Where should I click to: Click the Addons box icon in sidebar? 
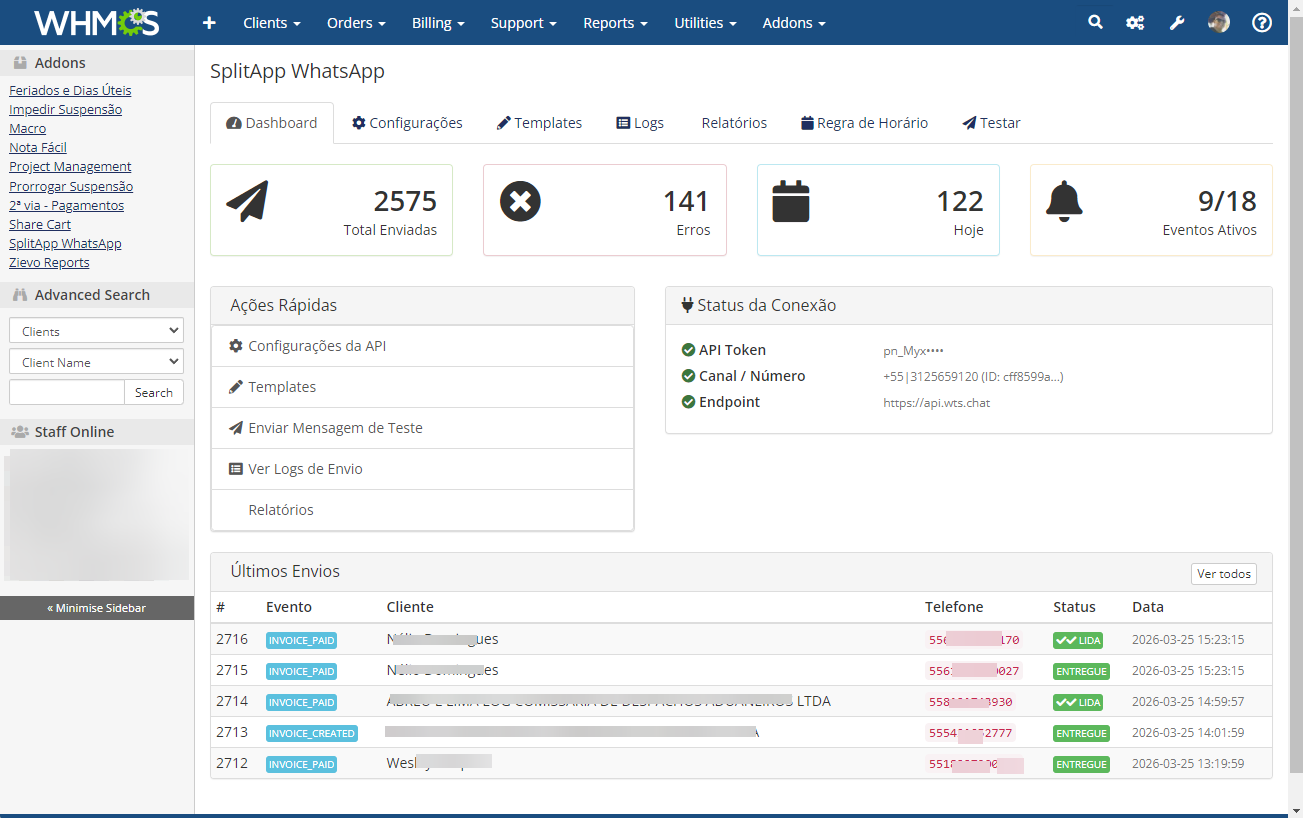[20, 63]
